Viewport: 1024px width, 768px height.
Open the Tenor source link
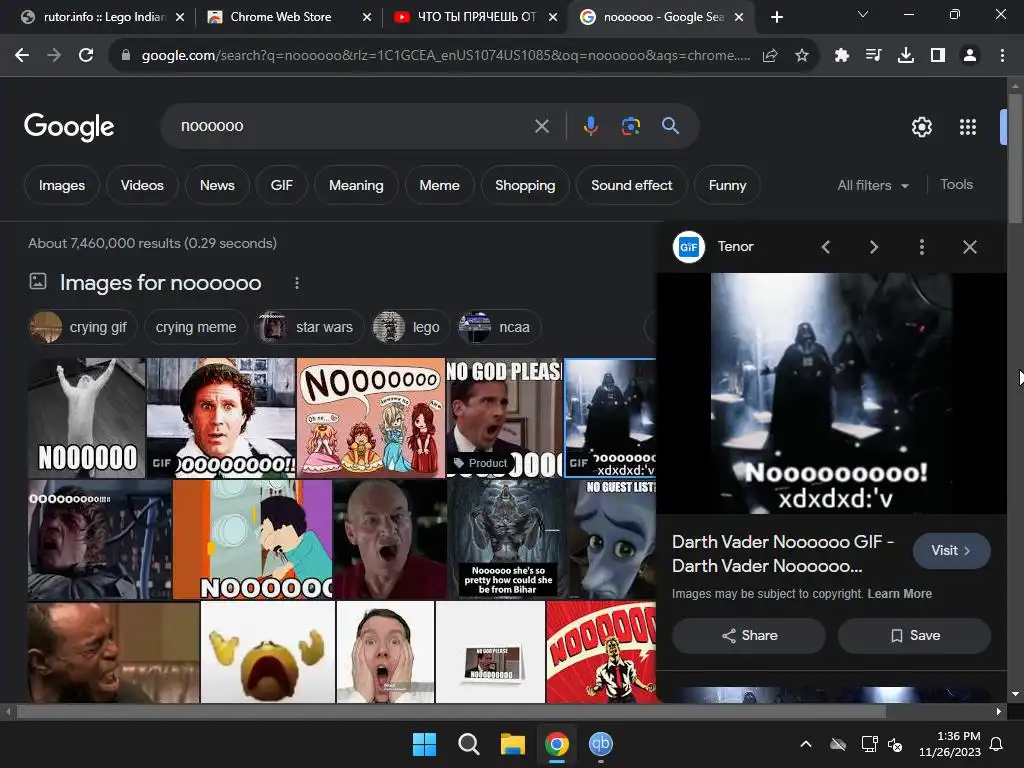pyautogui.click(x=713, y=247)
